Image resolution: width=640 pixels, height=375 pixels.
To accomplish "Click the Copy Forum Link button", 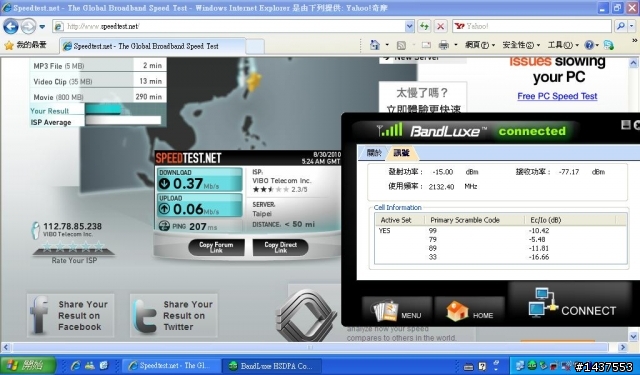I will click(x=216, y=247).
